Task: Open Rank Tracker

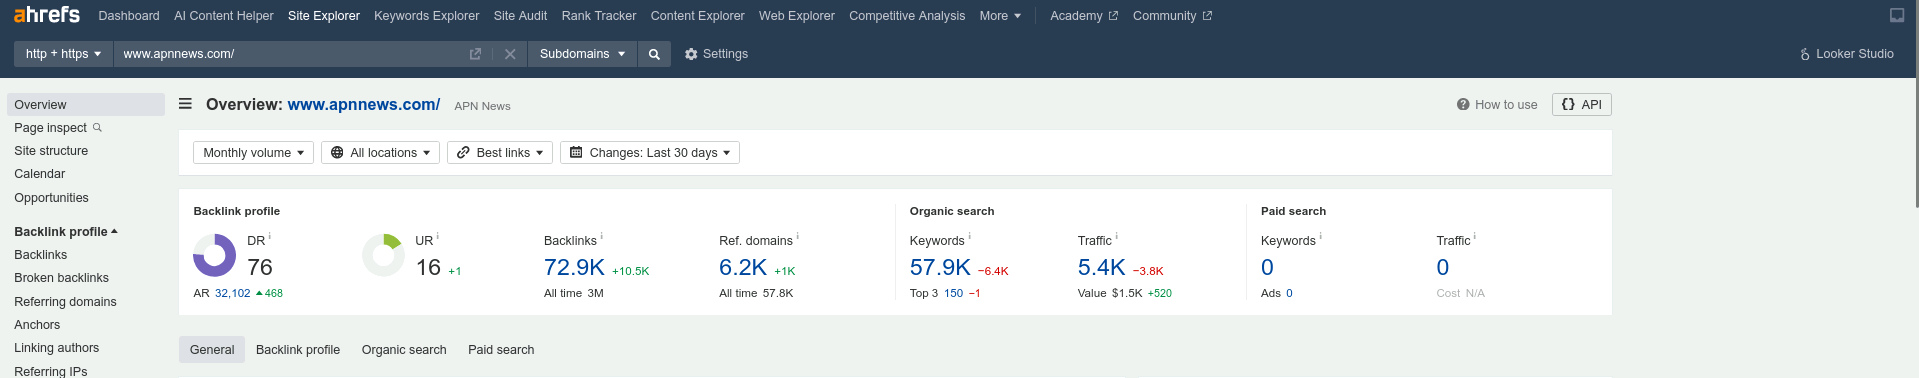Action: coord(599,16)
